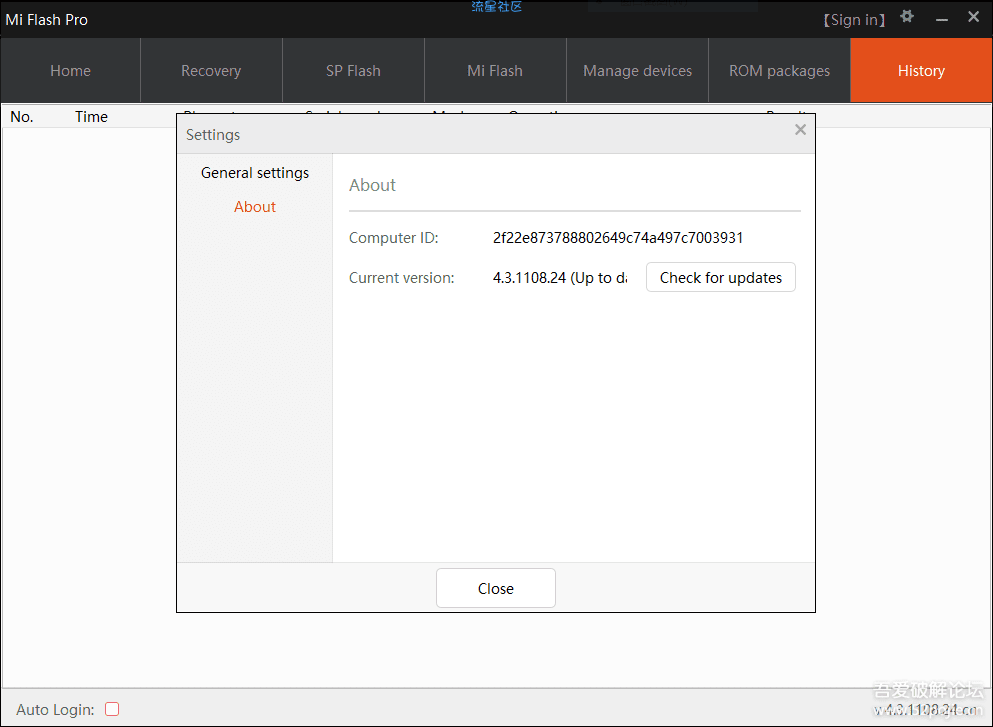Click the No. column header
This screenshot has width=993, height=727.
pyautogui.click(x=22, y=117)
